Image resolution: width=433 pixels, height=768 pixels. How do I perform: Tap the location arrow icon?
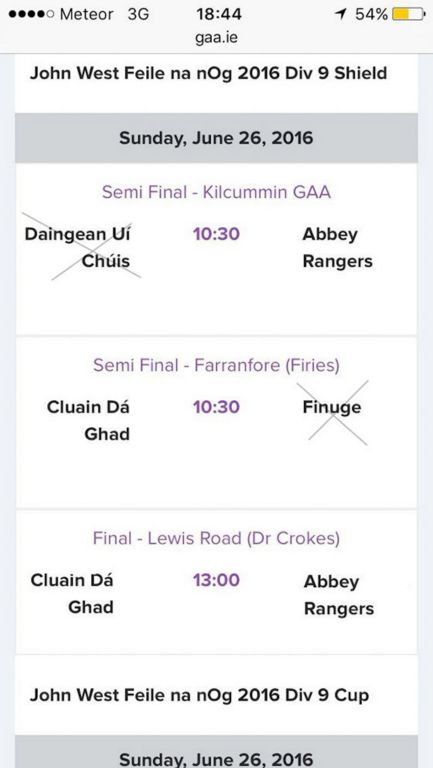click(340, 15)
